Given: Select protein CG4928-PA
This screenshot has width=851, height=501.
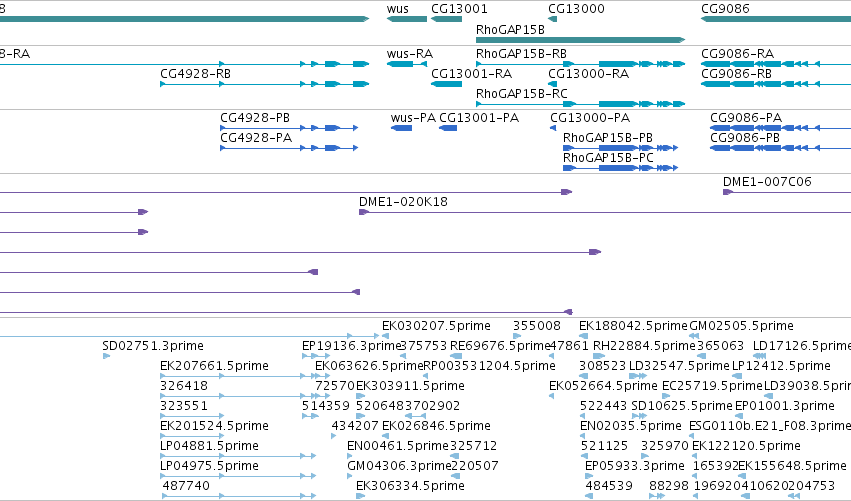Looking at the screenshot, I should (x=256, y=138).
